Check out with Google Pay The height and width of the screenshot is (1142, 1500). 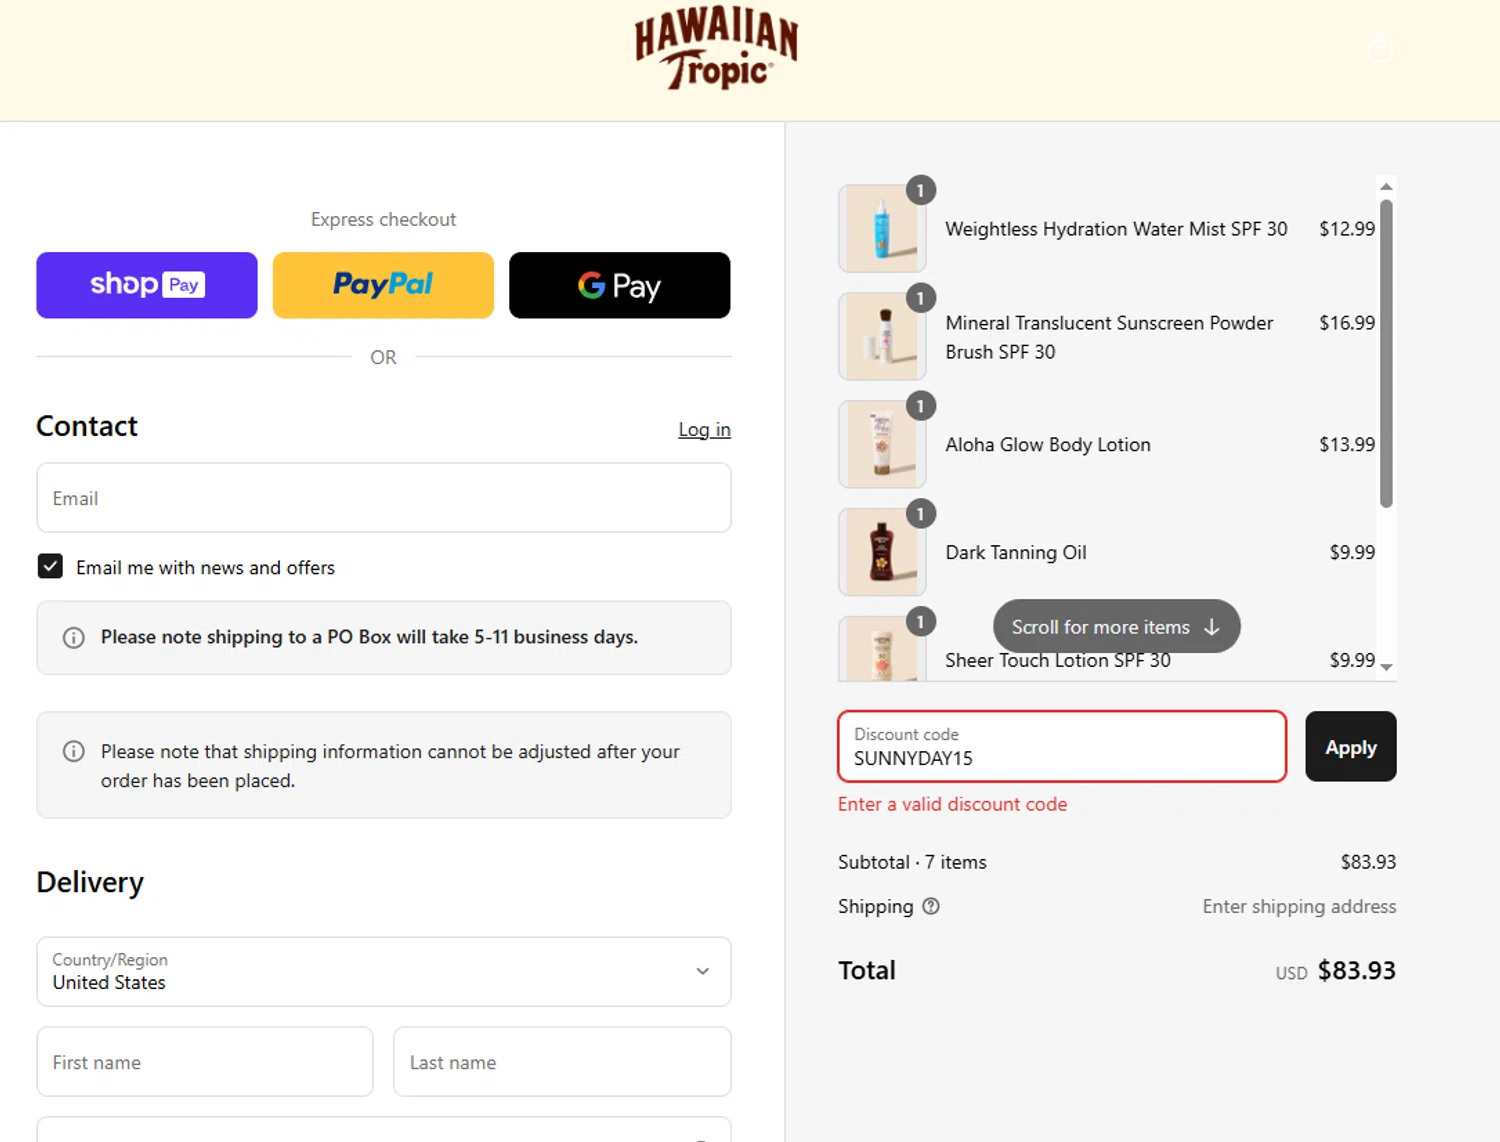[619, 285]
